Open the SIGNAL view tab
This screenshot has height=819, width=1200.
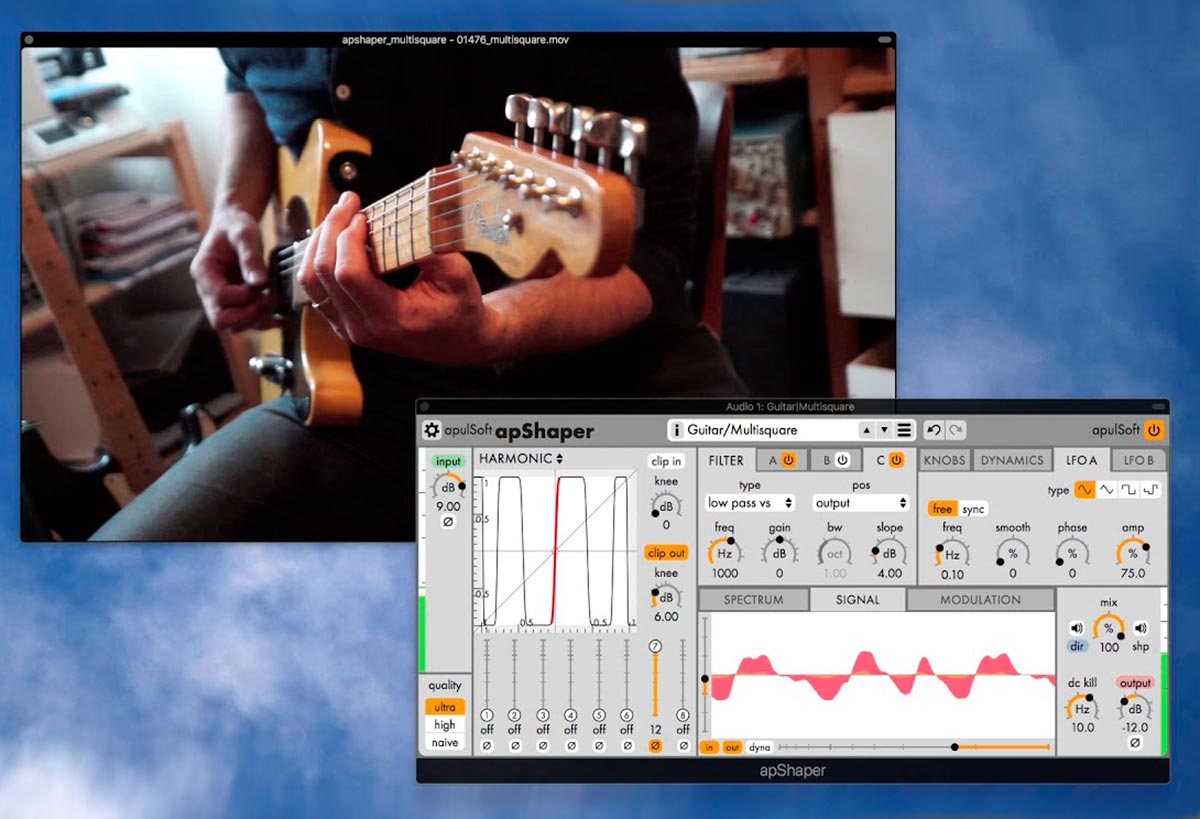coord(857,600)
